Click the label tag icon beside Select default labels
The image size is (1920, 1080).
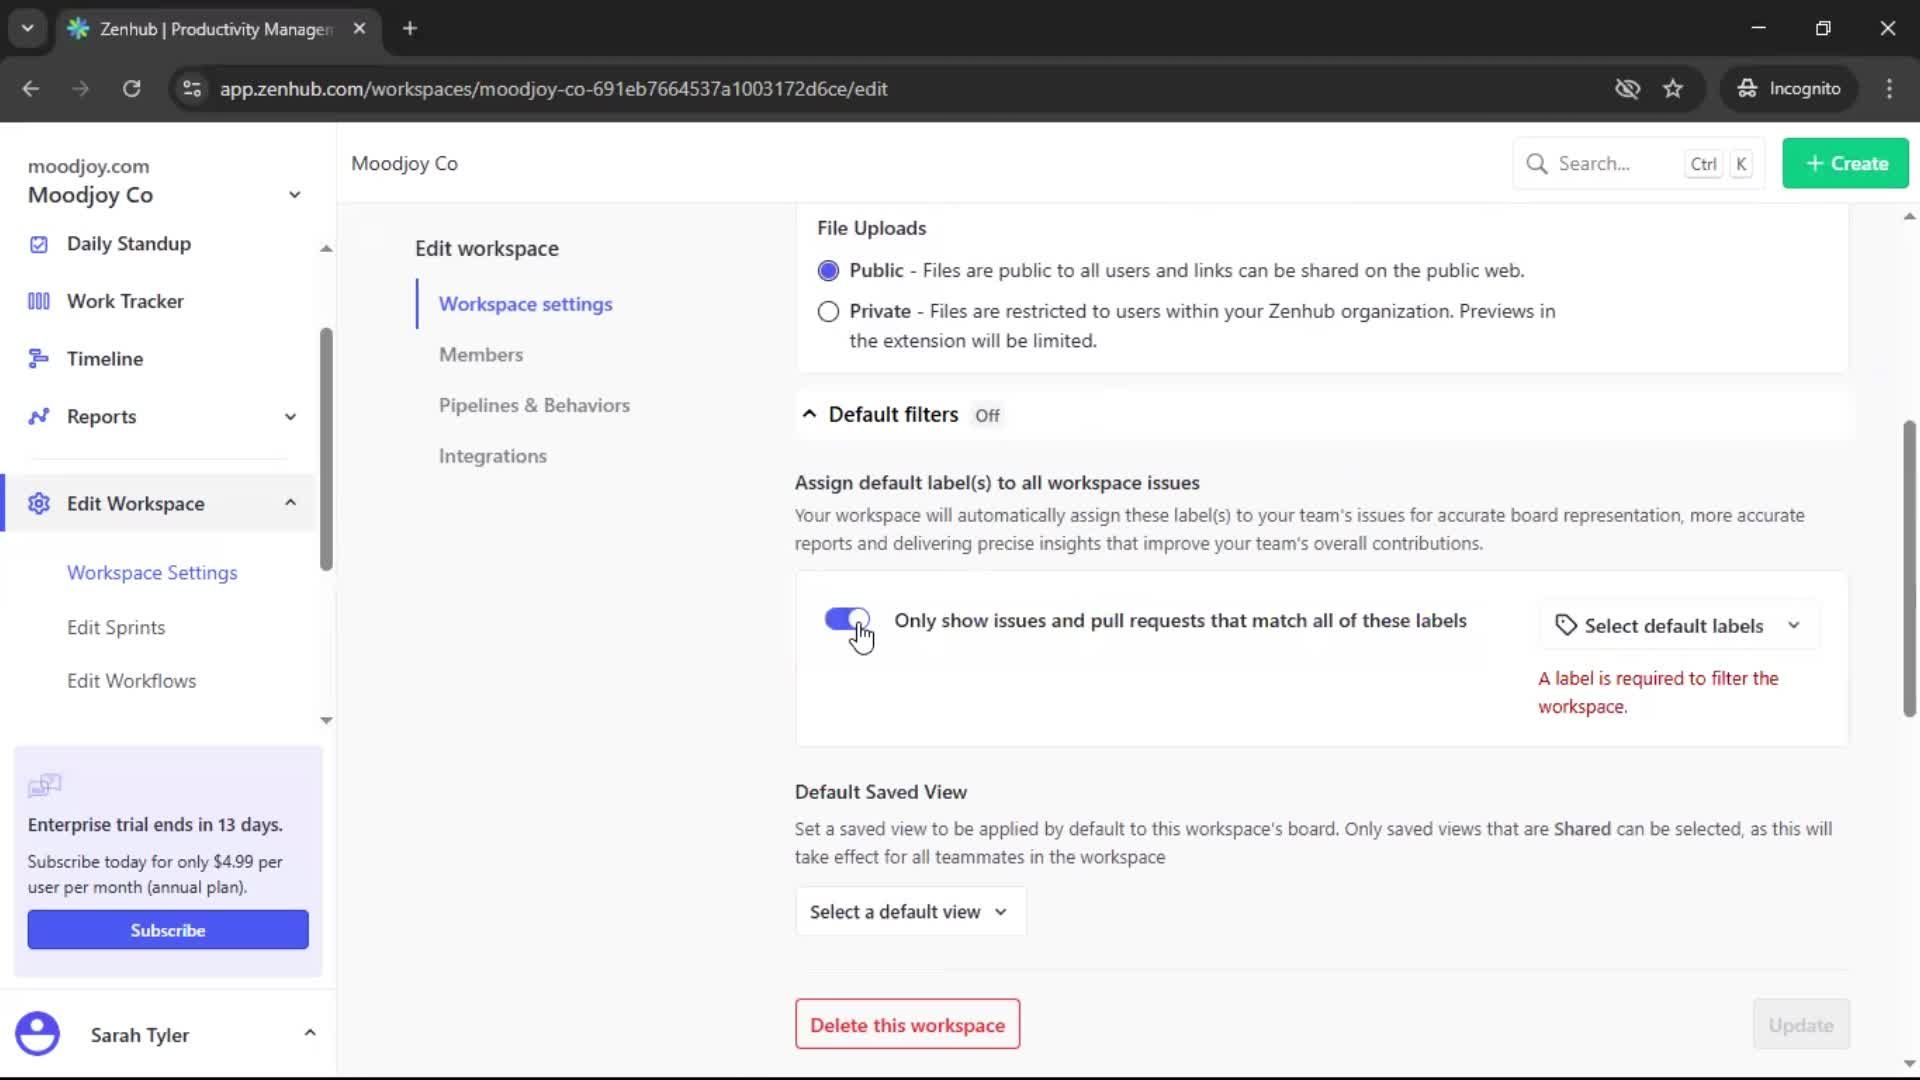point(1566,624)
